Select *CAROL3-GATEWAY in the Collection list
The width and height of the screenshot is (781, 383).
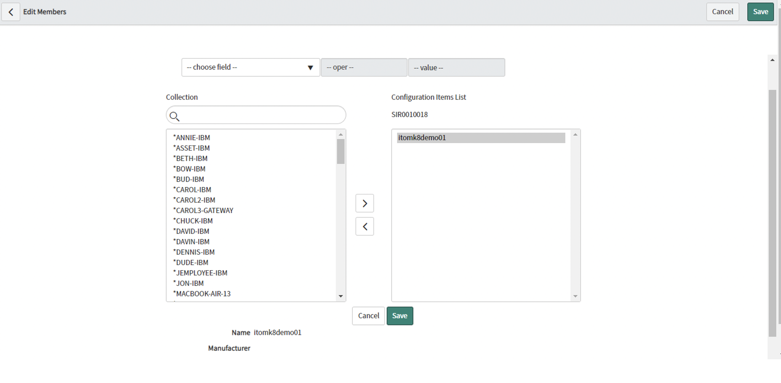point(203,210)
